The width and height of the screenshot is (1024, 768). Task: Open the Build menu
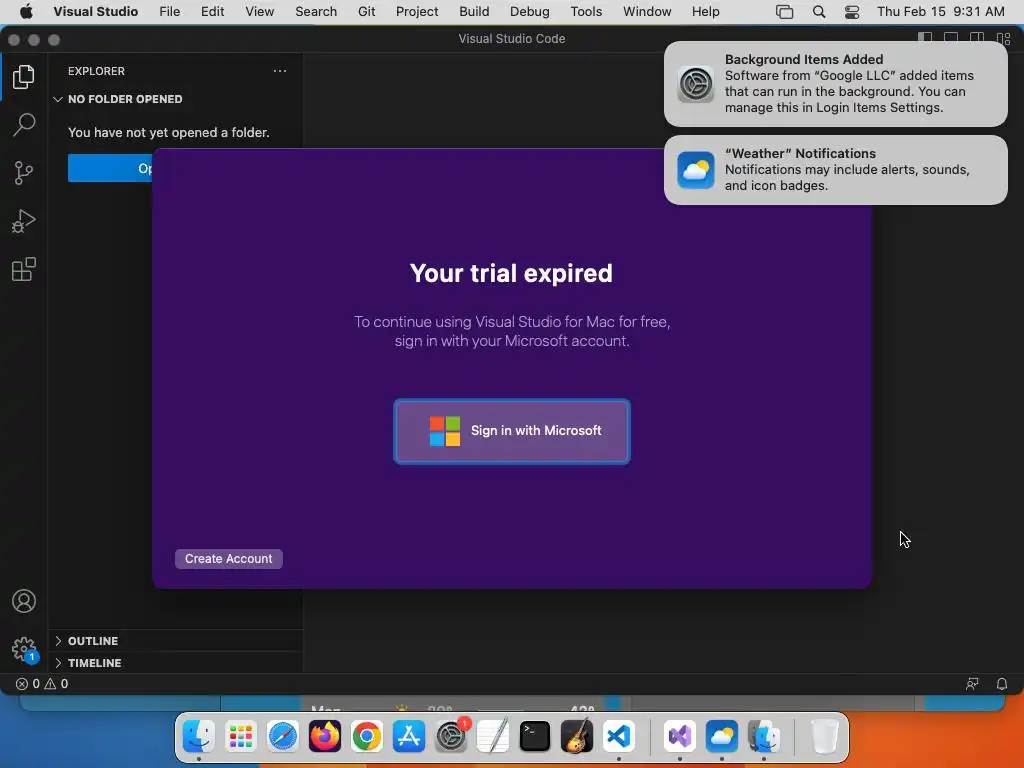click(x=474, y=12)
